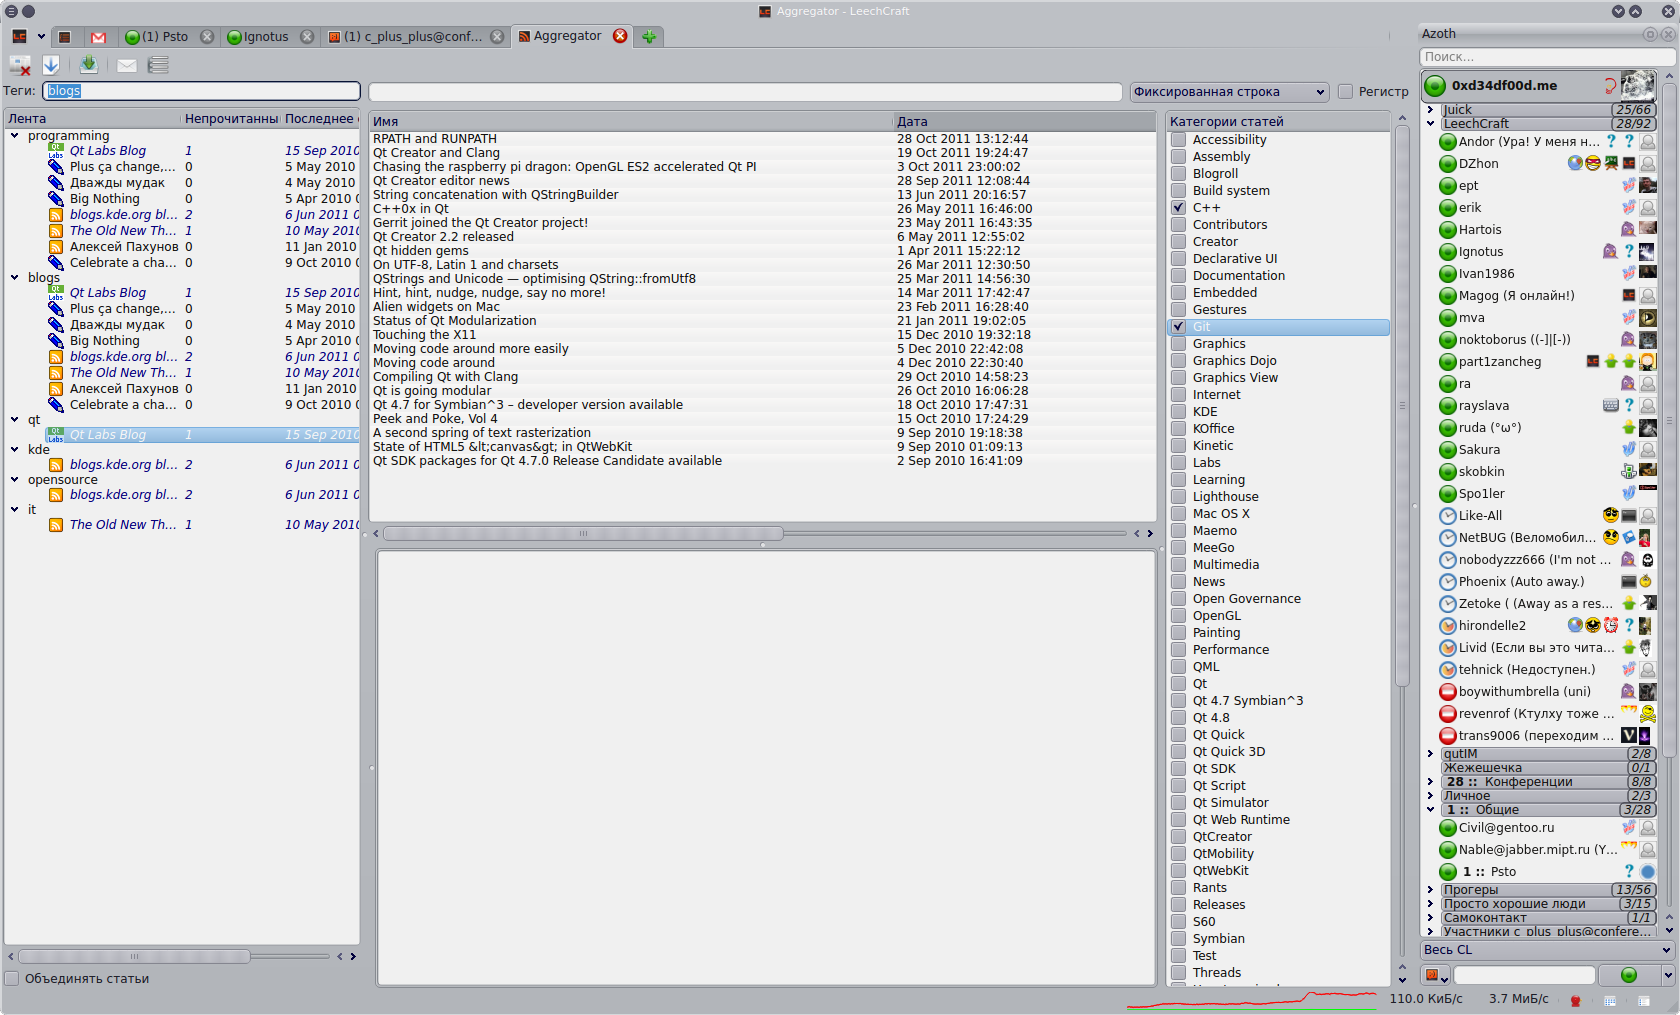Click the green online status button
1680x1015 pixels.
(x=1629, y=975)
